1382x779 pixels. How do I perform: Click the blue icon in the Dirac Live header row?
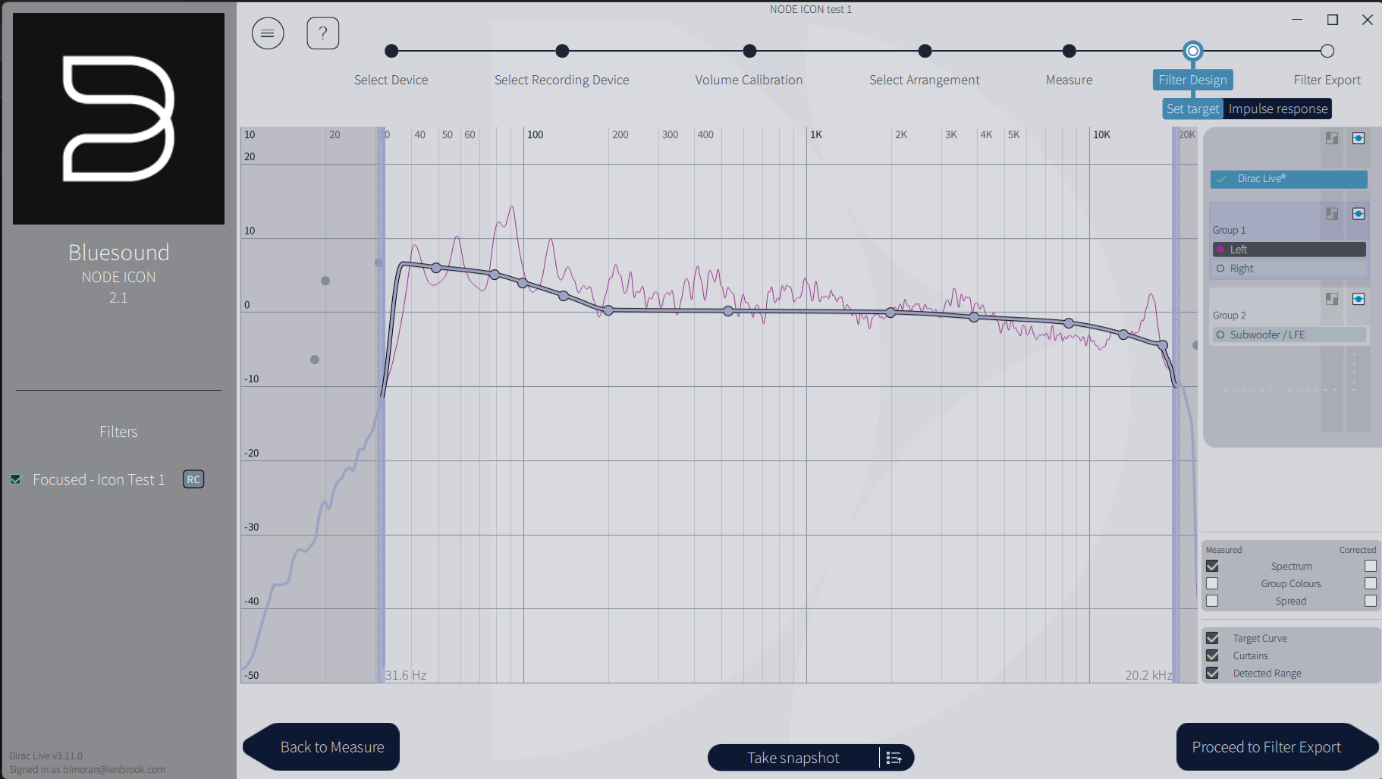point(1358,137)
